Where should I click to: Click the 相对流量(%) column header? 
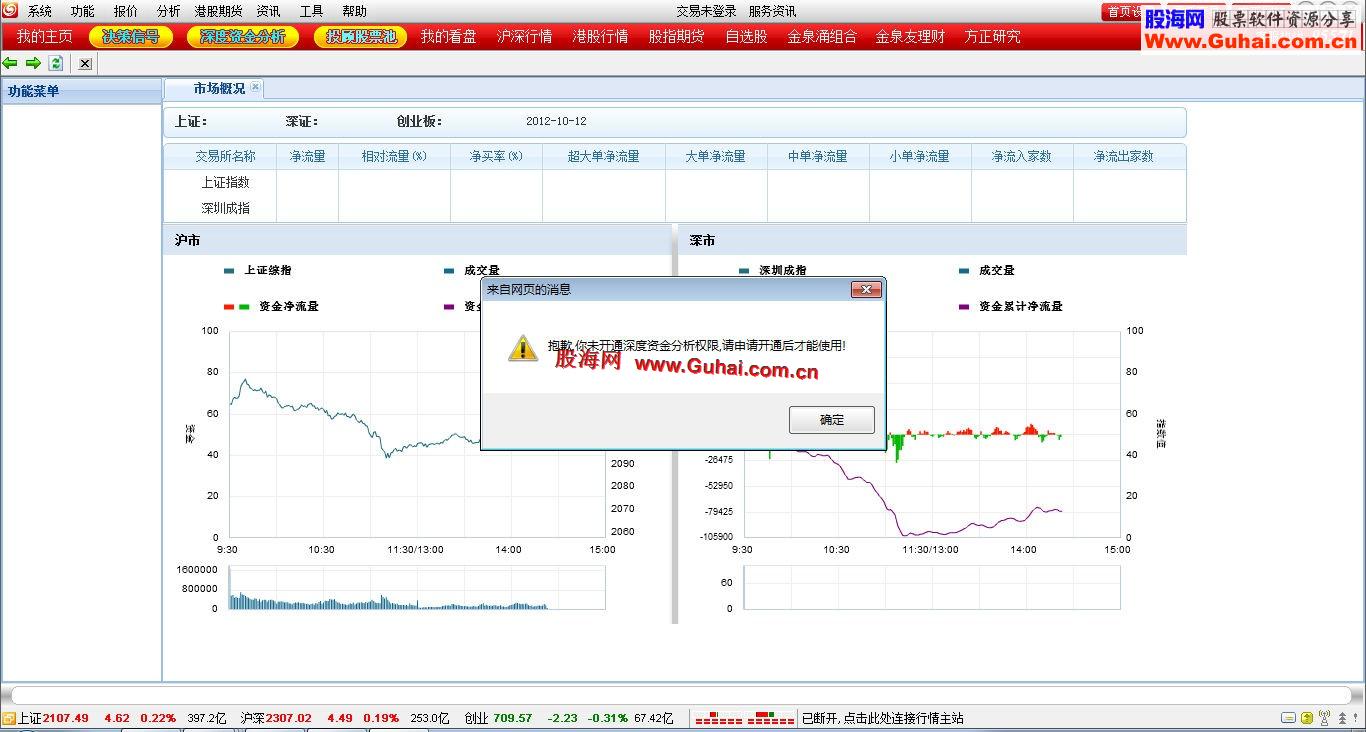394,156
